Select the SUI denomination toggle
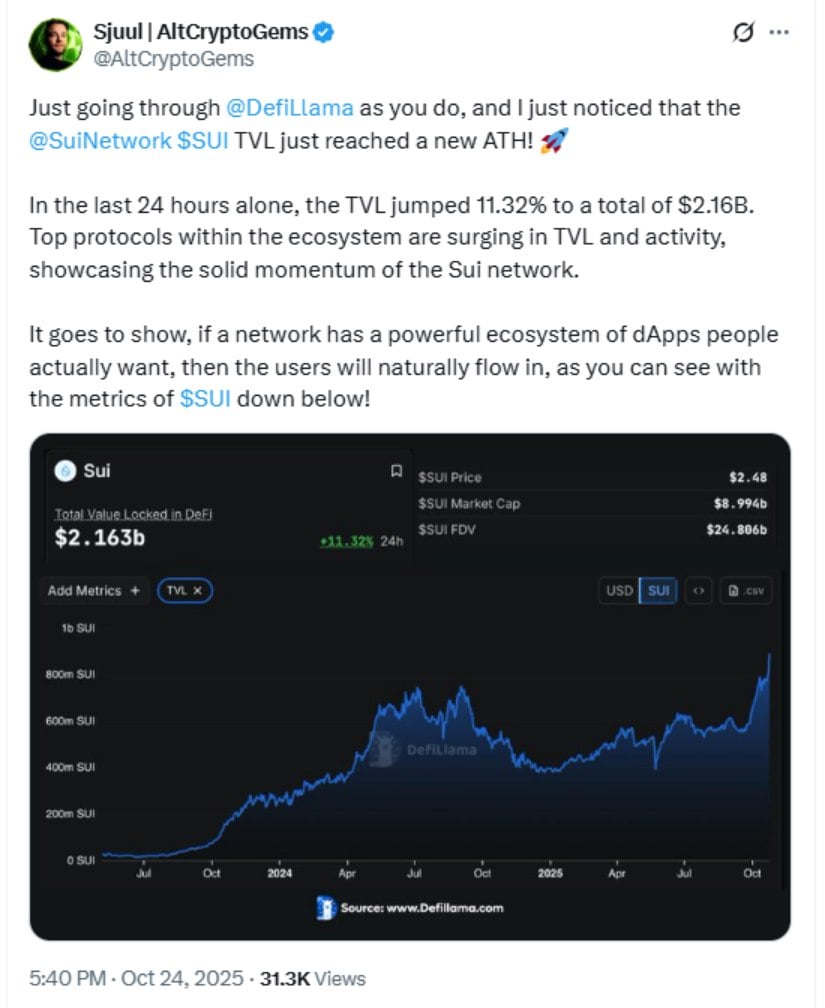This screenshot has height=1008, width=825. (659, 590)
